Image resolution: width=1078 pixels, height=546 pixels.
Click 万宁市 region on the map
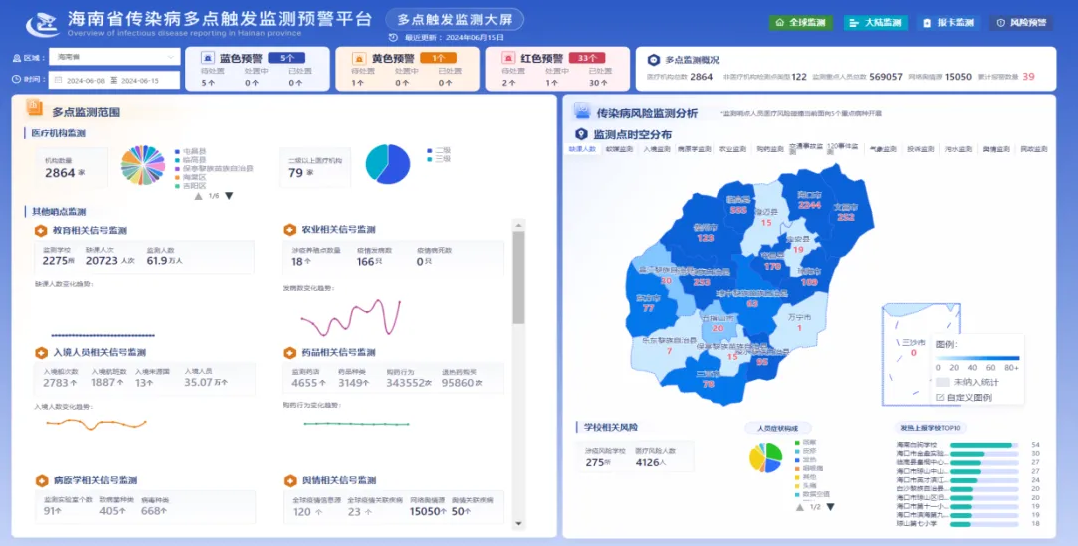[x=800, y=322]
